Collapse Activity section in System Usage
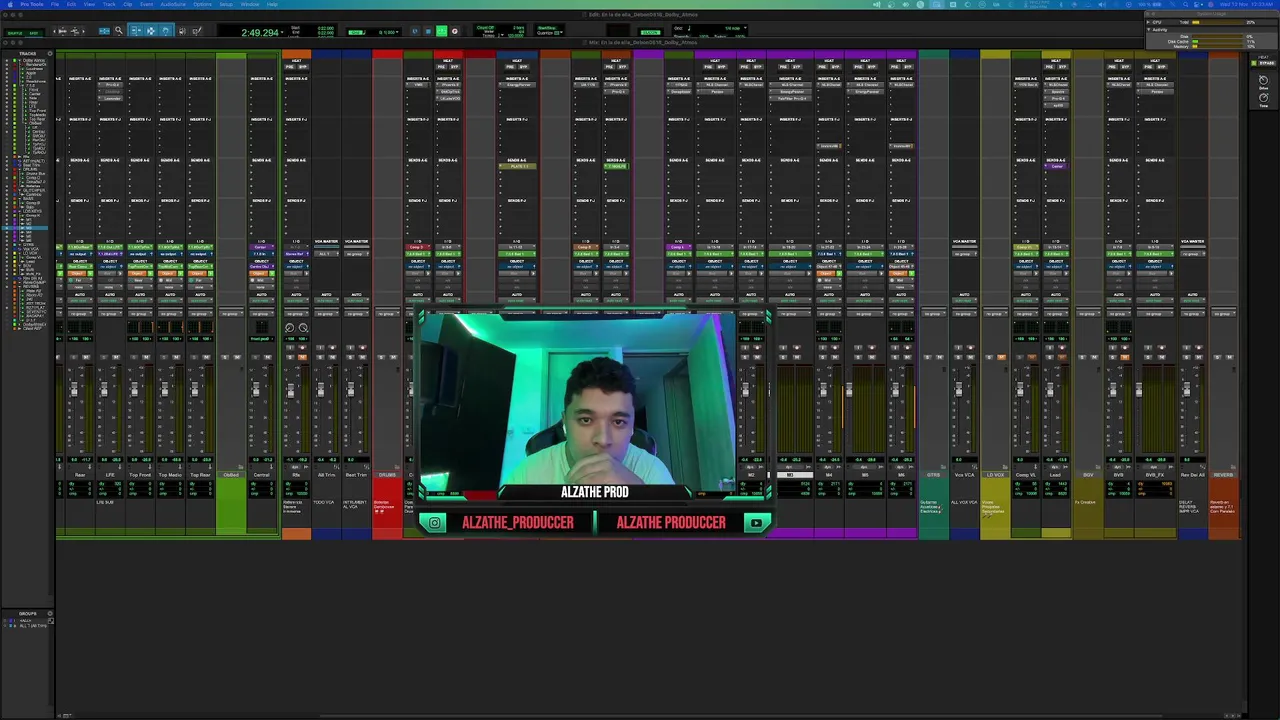The width and height of the screenshot is (1280, 720). tap(1150, 29)
